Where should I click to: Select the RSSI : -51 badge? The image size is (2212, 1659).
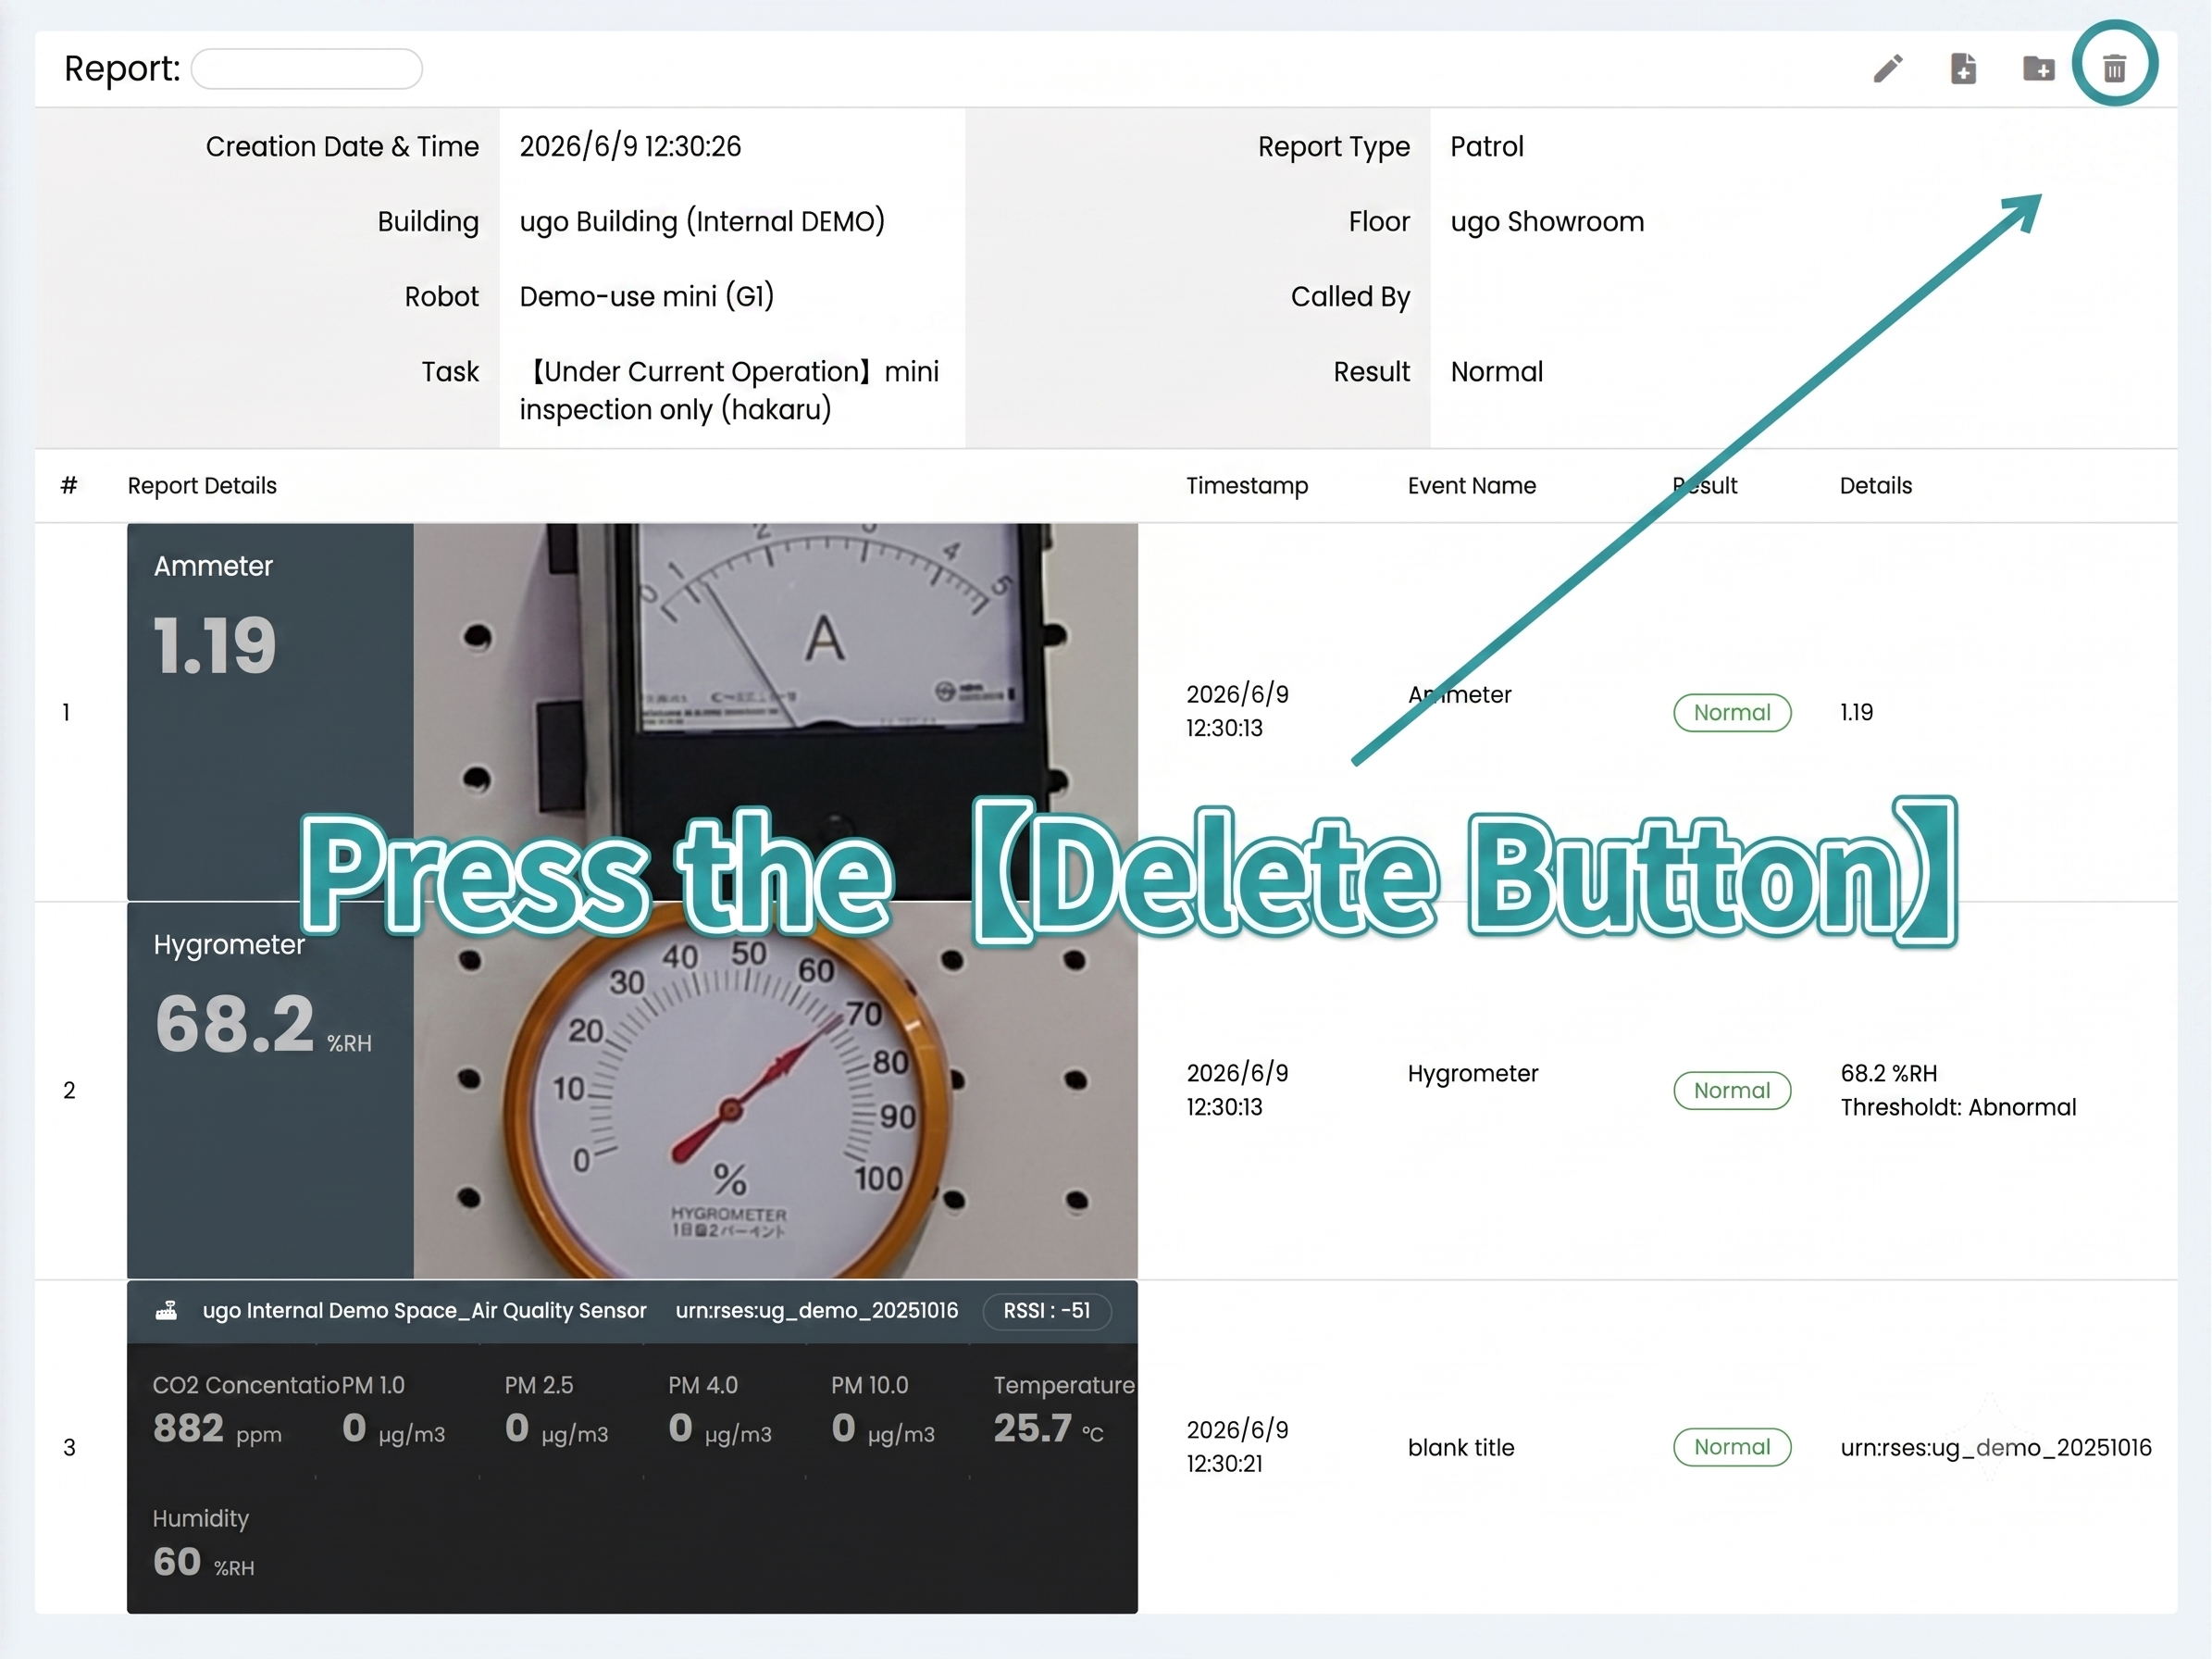point(1047,1310)
